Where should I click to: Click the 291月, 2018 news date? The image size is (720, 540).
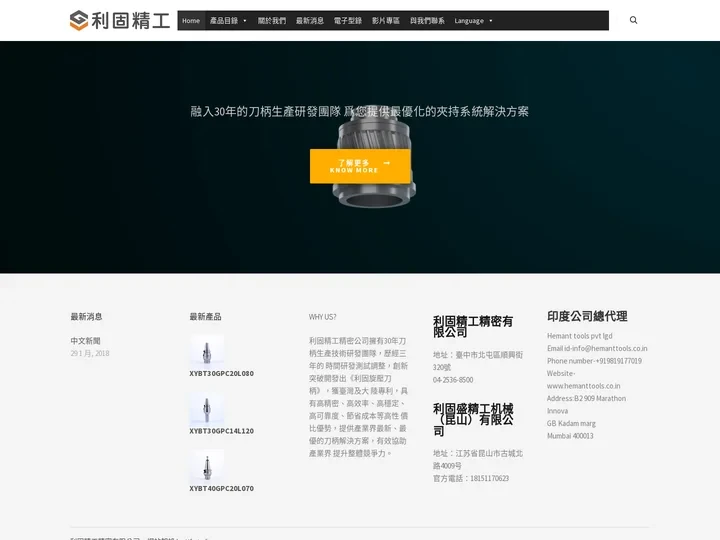pyautogui.click(x=90, y=353)
